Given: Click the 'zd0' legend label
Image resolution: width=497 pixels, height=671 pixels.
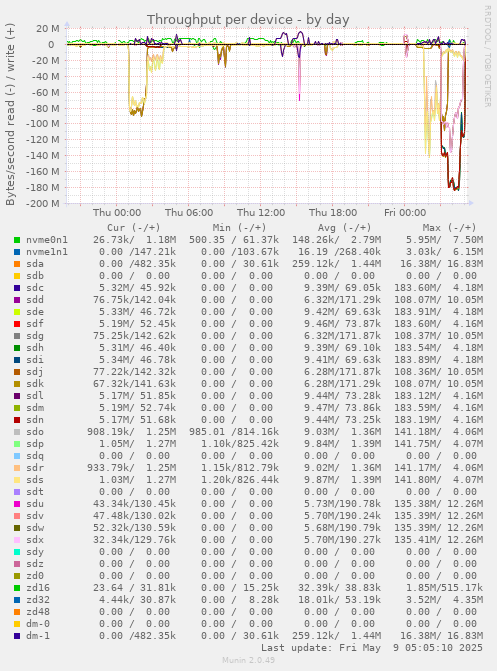Looking at the screenshot, I should pos(35,576).
